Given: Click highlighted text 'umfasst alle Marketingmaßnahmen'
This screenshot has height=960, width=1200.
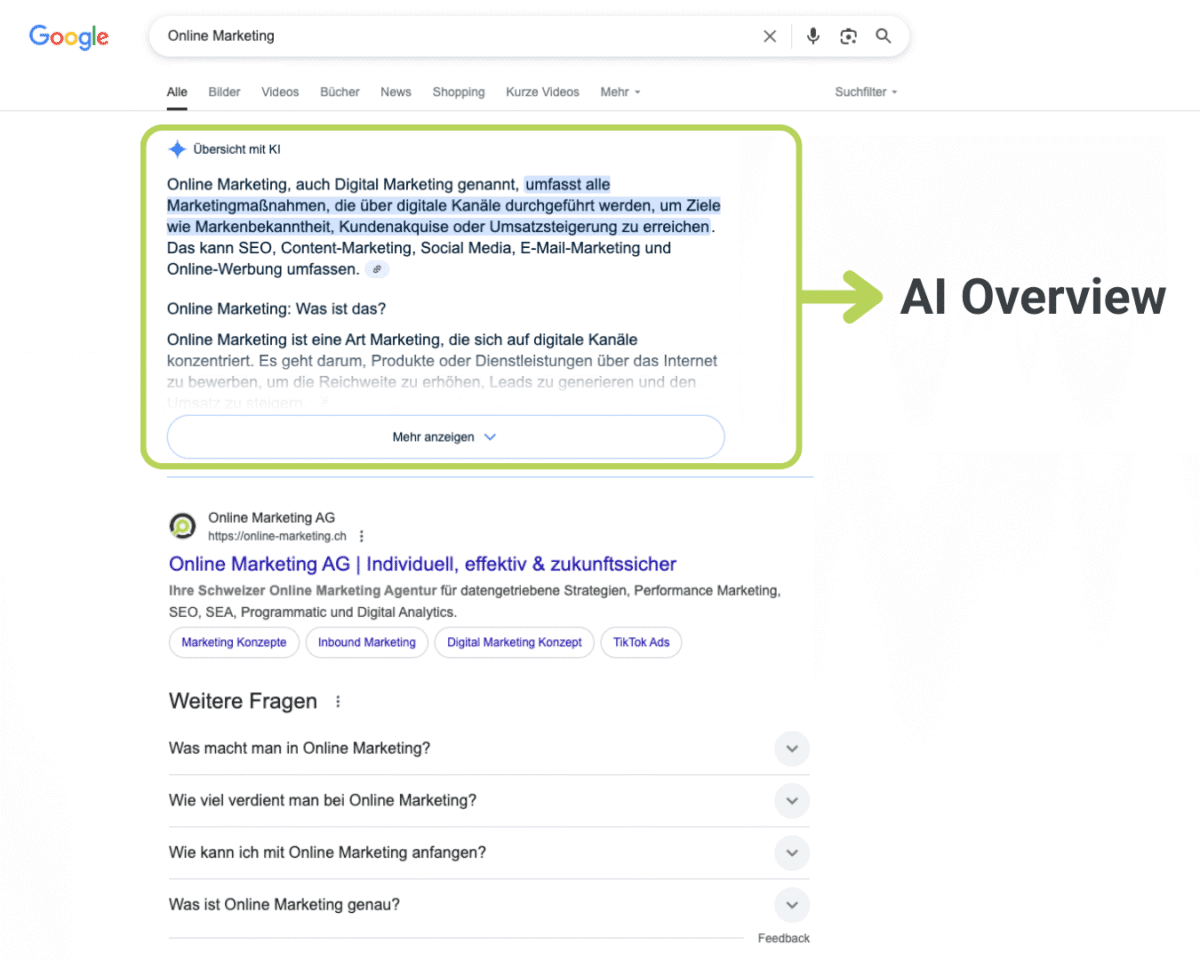Looking at the screenshot, I should [x=568, y=185].
